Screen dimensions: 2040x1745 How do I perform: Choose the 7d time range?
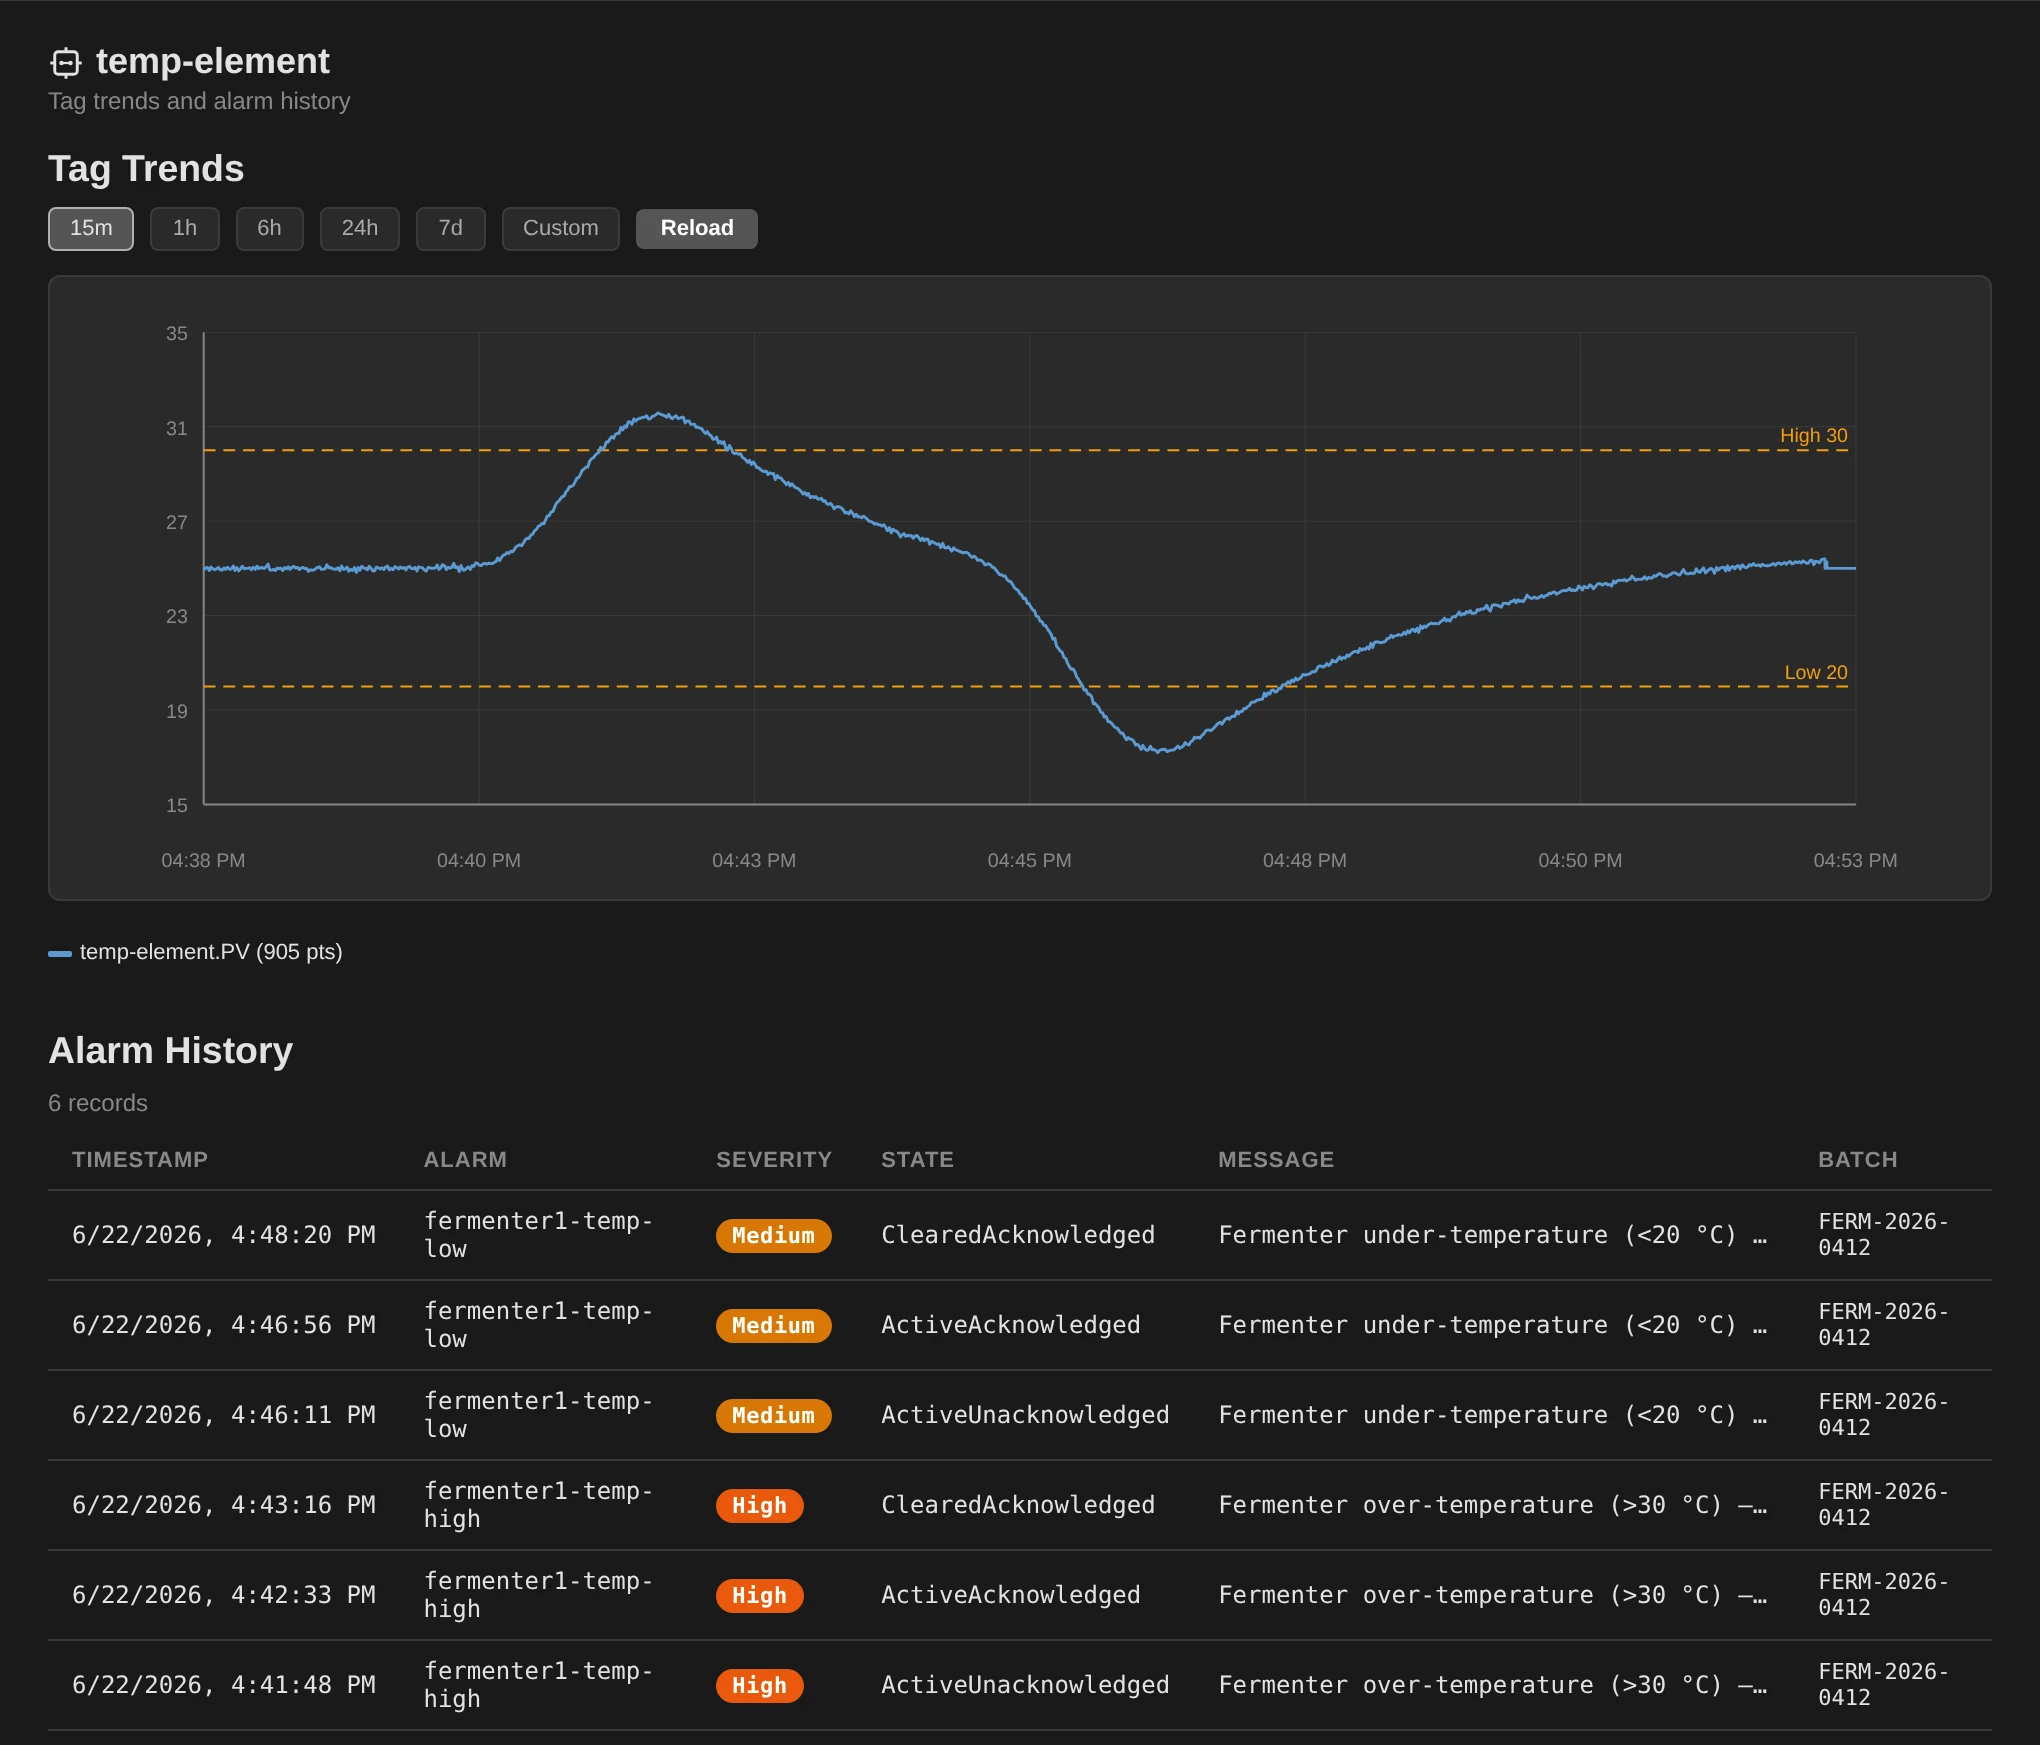click(451, 229)
